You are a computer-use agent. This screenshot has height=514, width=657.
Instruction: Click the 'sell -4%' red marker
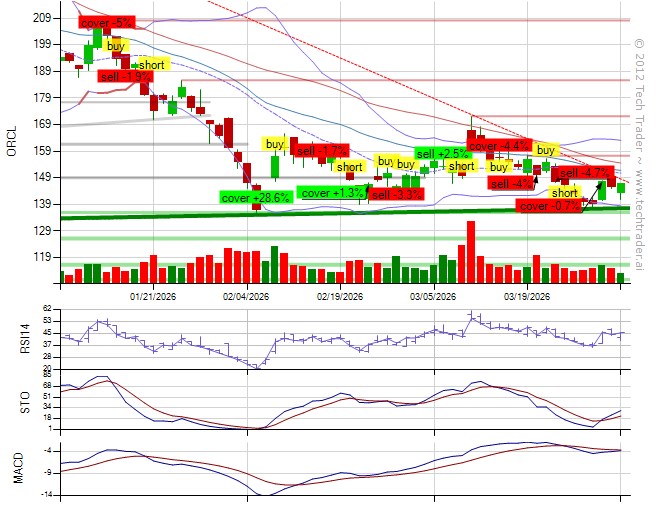pos(512,184)
